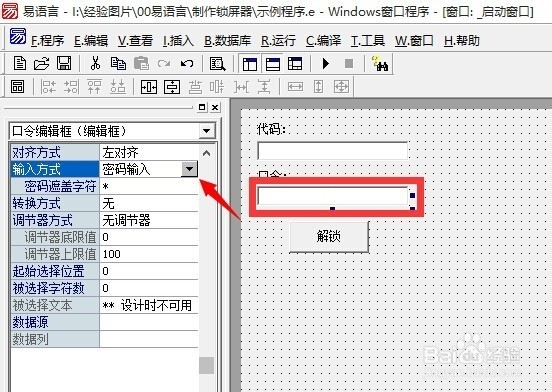
Task: Click the align top edges icon
Action: pos(94,87)
